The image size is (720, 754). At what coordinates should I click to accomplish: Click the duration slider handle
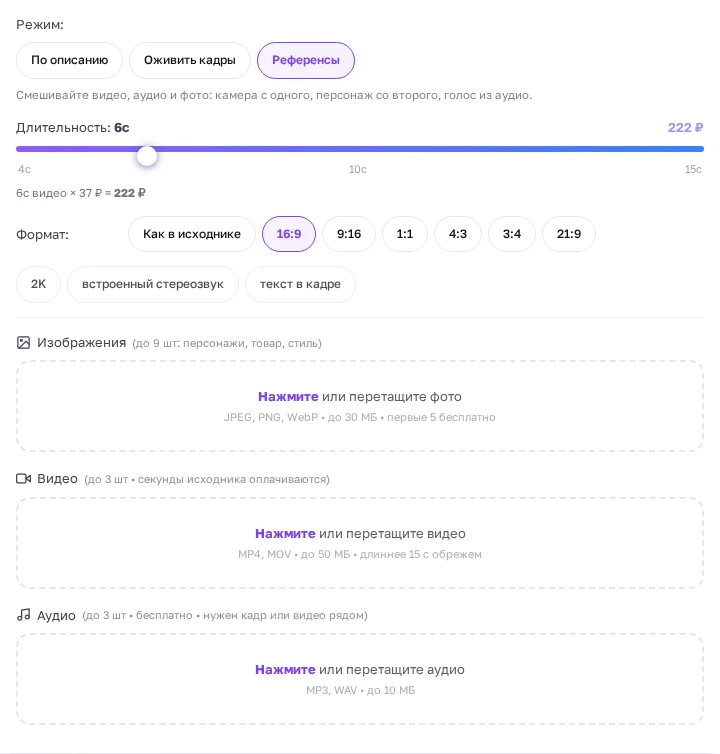point(147,156)
